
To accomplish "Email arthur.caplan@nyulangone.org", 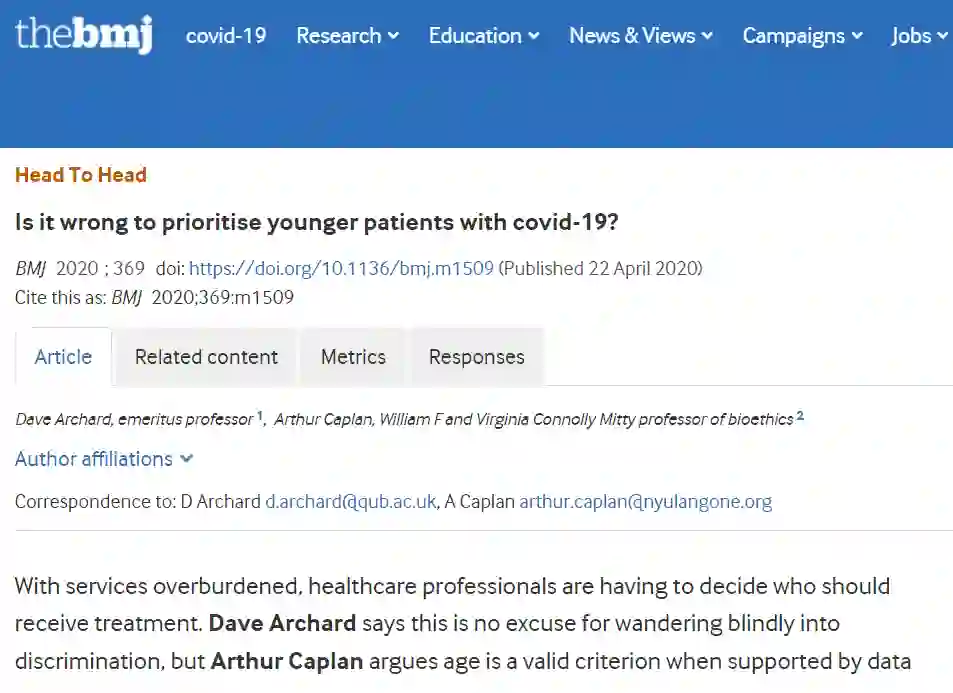I will tap(645, 502).
